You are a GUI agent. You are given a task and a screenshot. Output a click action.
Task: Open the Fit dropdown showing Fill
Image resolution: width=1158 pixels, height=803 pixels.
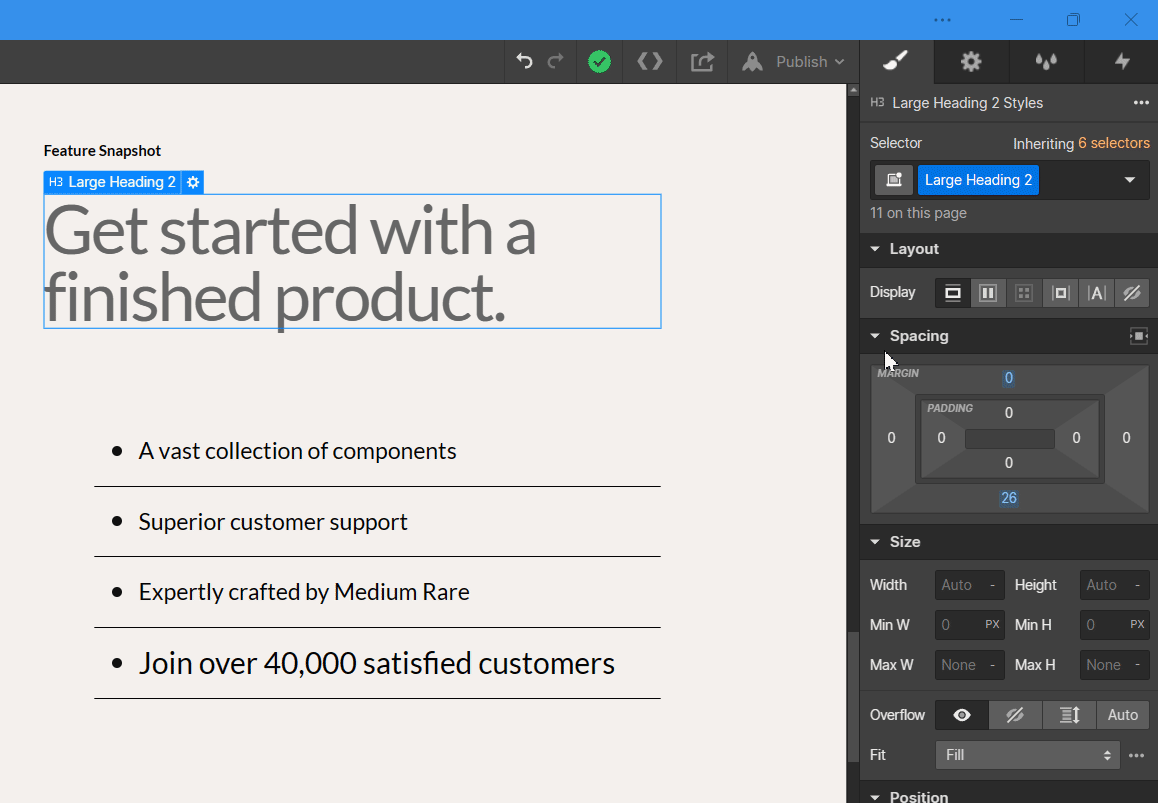(x=1027, y=755)
